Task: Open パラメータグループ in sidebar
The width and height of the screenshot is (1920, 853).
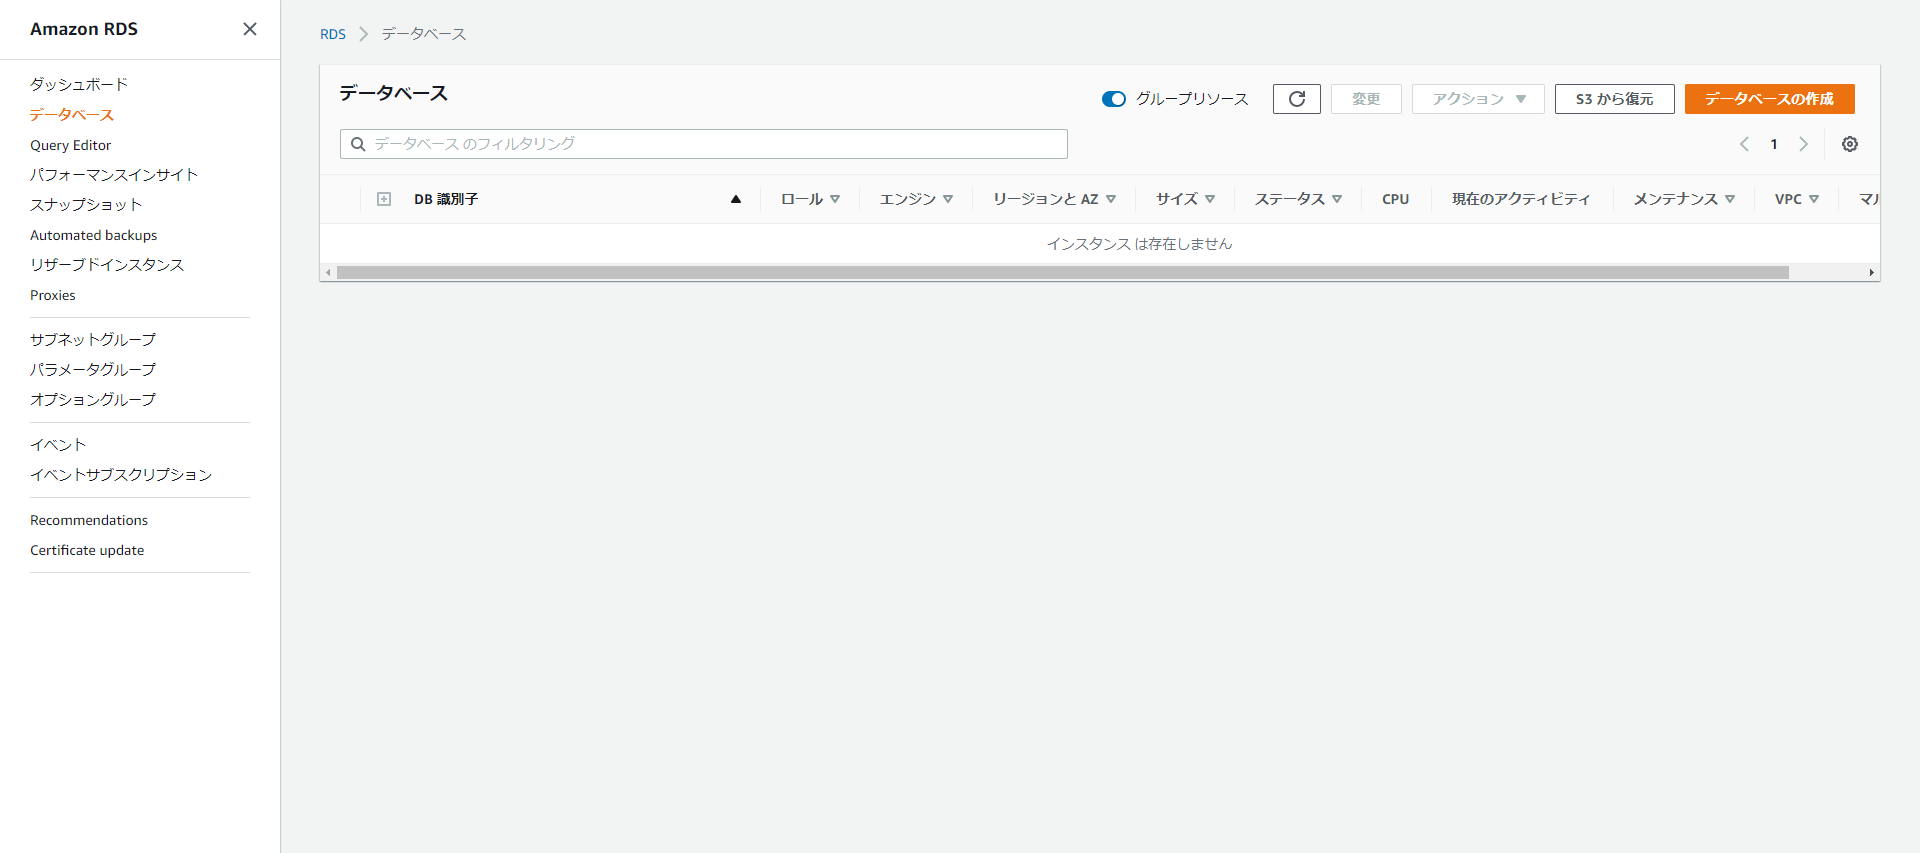Action: [x=93, y=369]
